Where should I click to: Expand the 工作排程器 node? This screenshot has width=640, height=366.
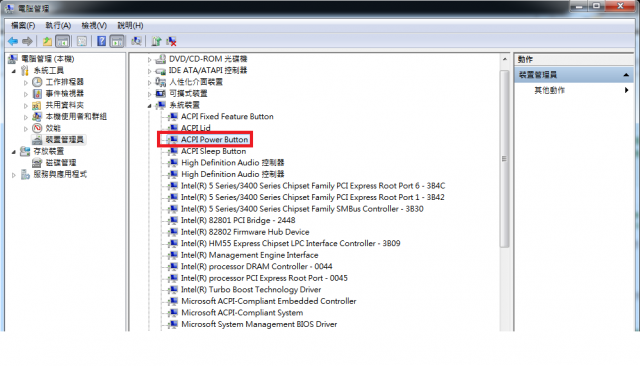tap(26, 83)
